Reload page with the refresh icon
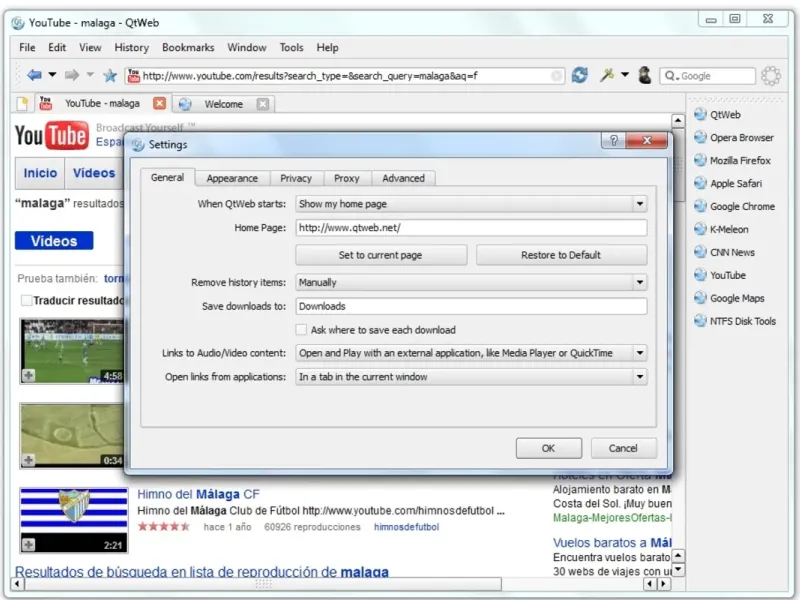Image resolution: width=800 pixels, height=600 pixels. (x=580, y=76)
